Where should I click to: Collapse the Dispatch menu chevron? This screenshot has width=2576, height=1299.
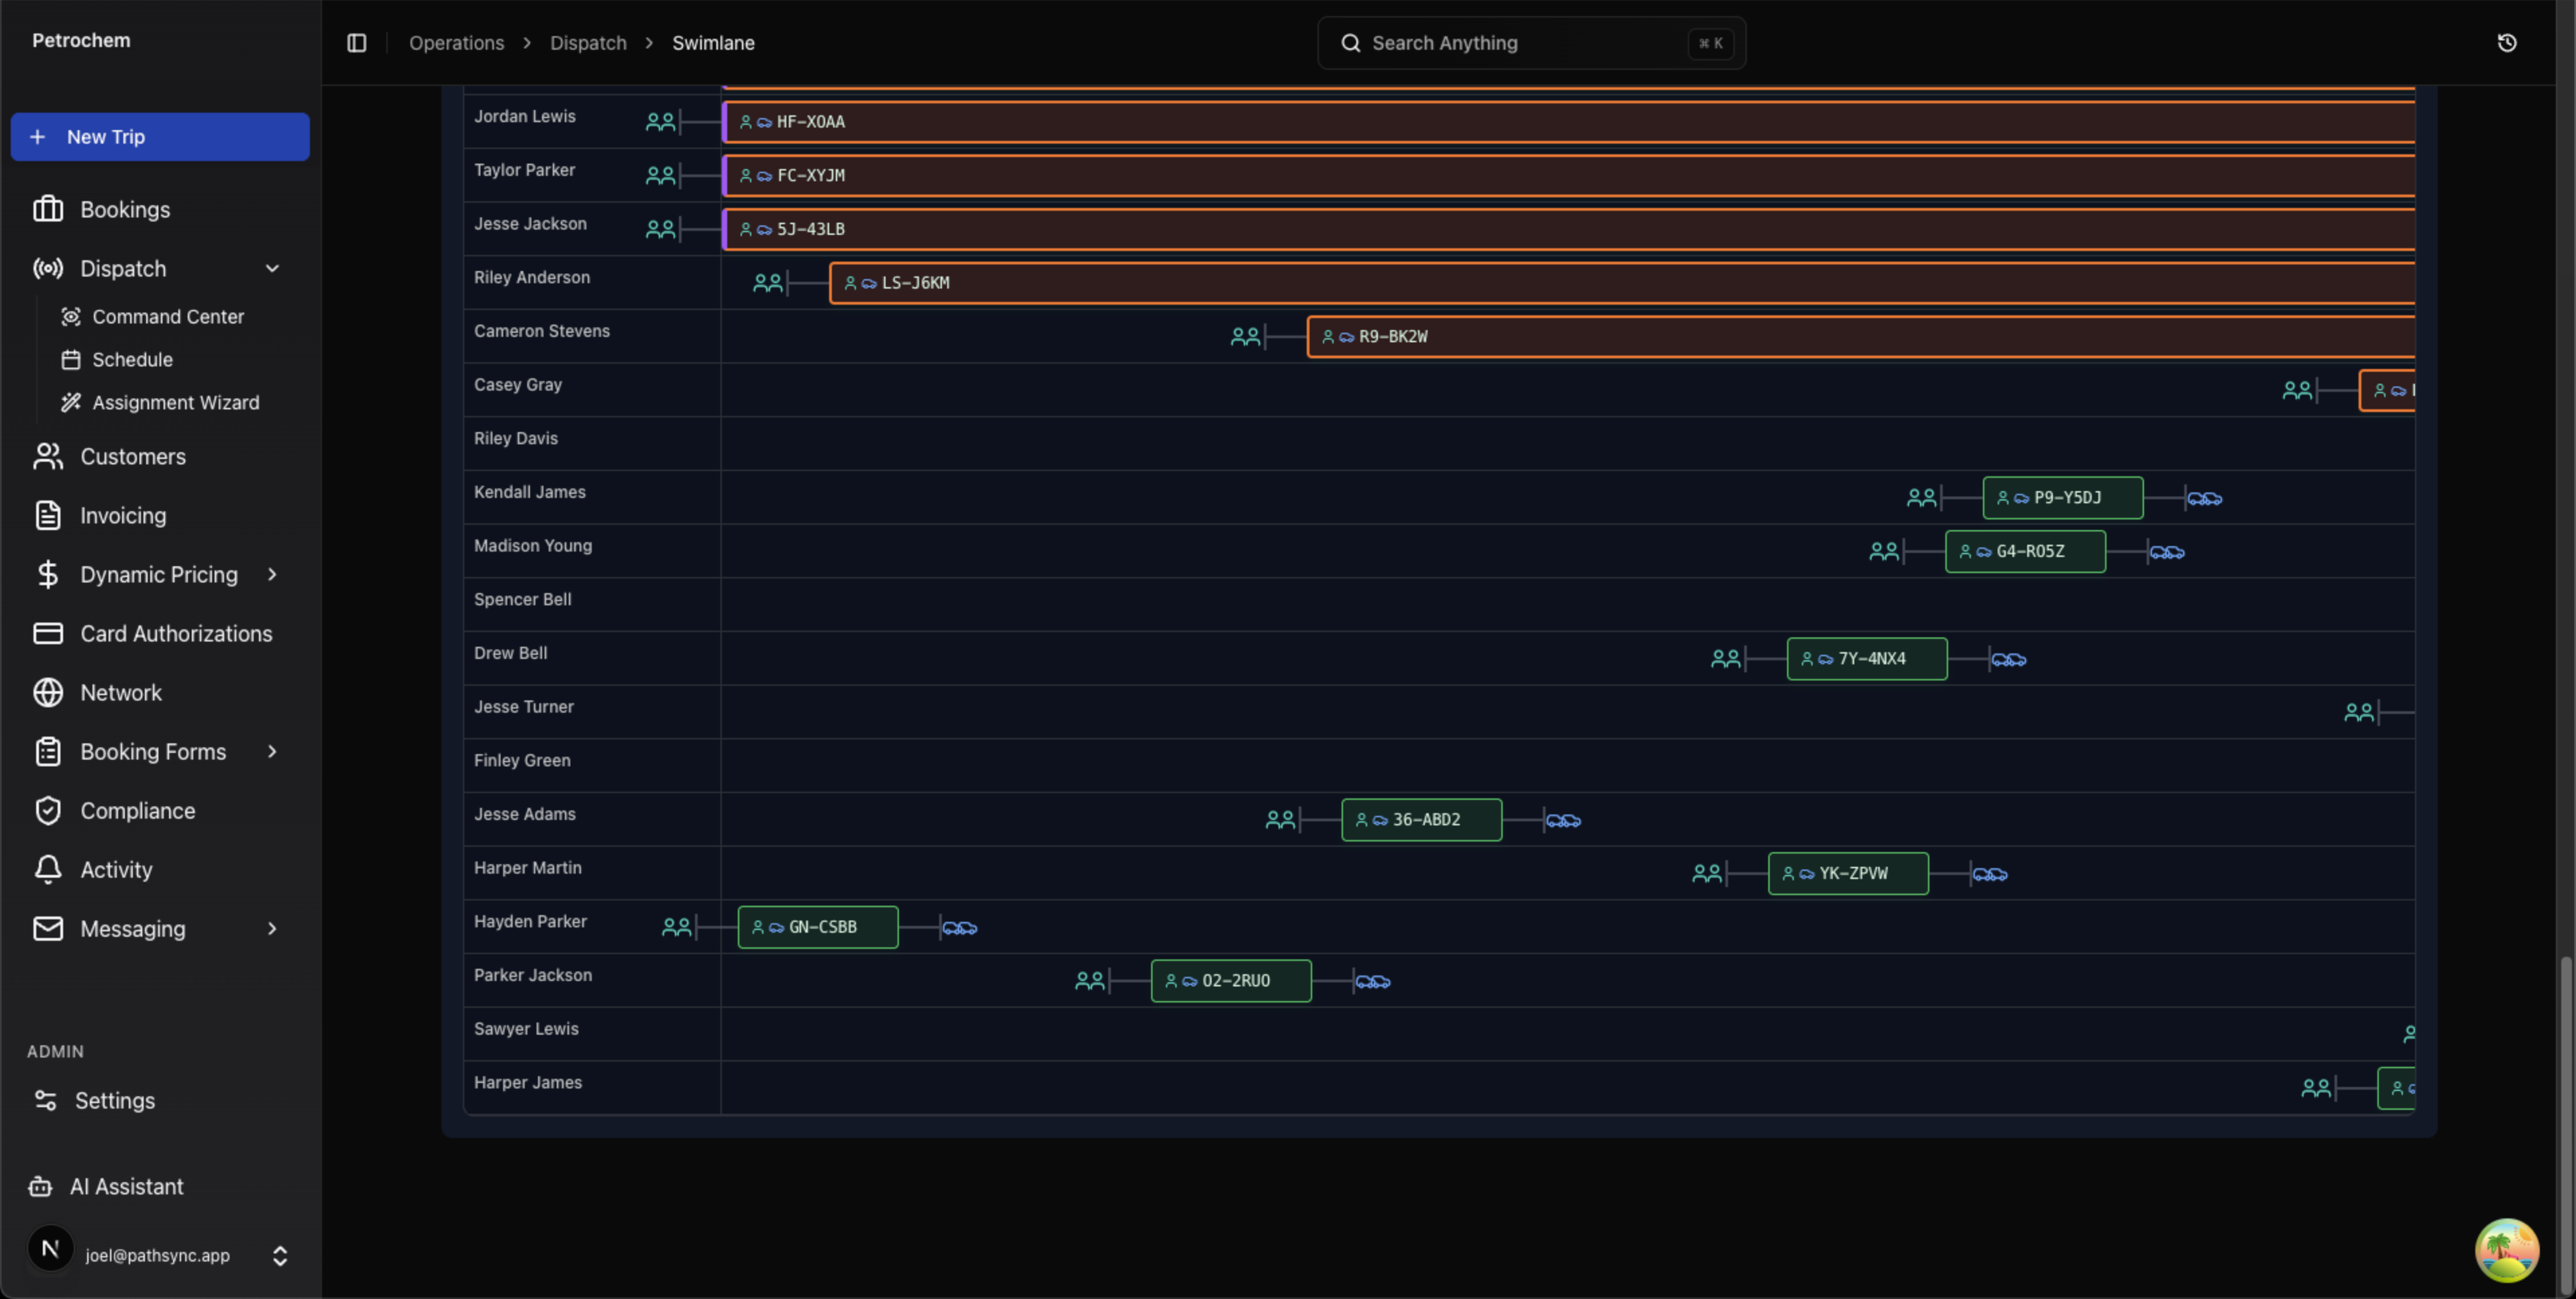click(272, 268)
